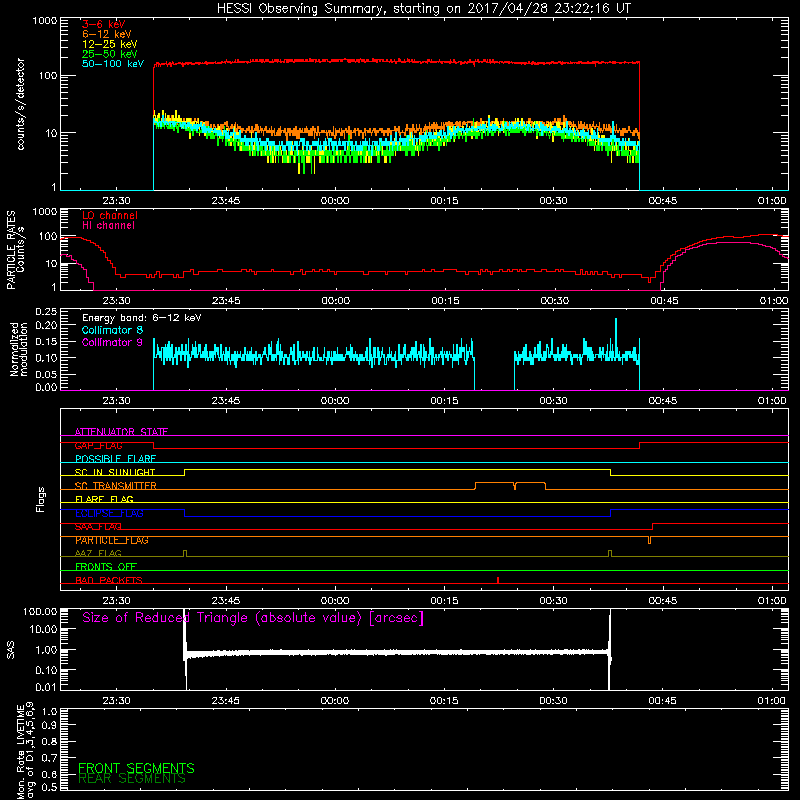Image resolution: width=800 pixels, height=800 pixels.
Task: Click the 0.25 value on modulation axis
Action: pyautogui.click(x=46, y=311)
